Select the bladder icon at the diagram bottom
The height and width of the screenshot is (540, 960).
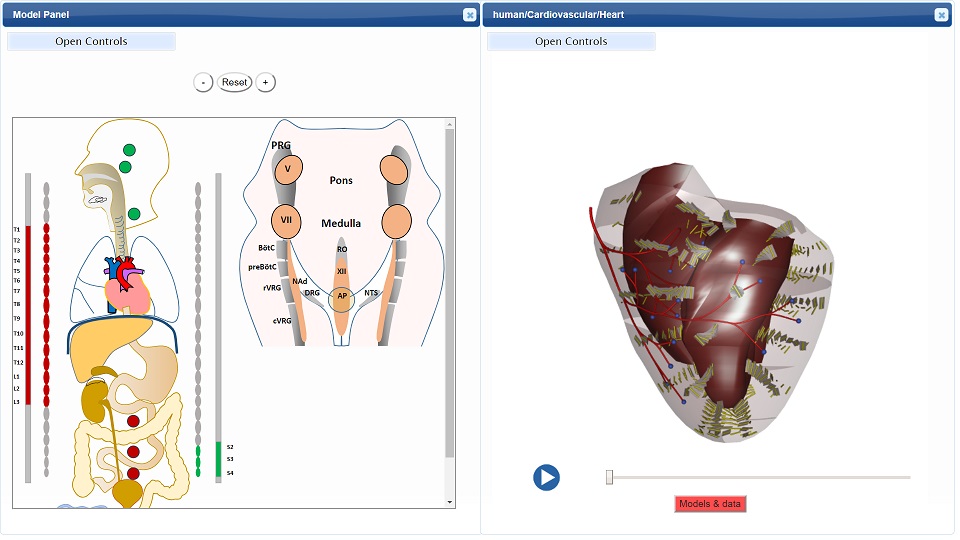[127, 493]
